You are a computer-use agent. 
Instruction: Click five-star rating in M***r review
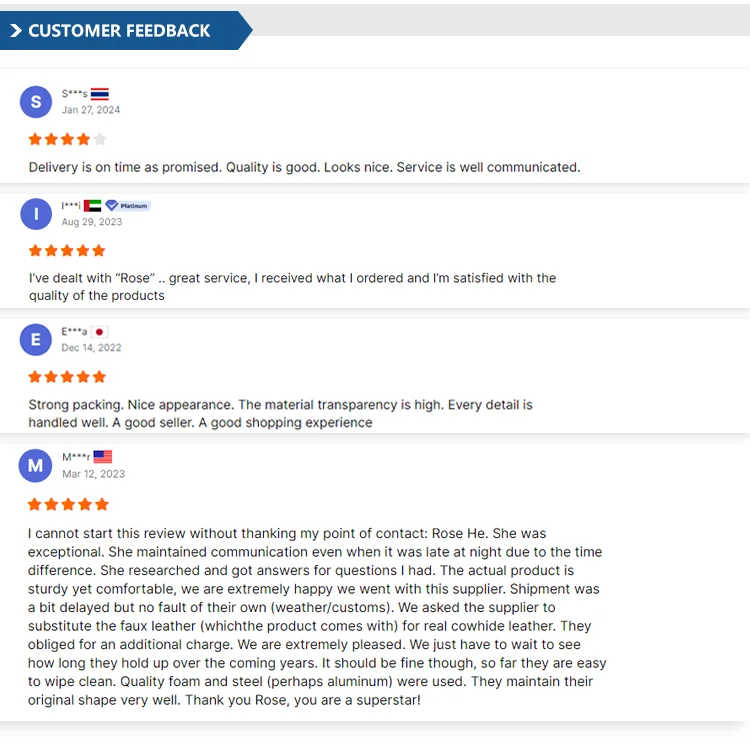pyautogui.click(x=67, y=504)
